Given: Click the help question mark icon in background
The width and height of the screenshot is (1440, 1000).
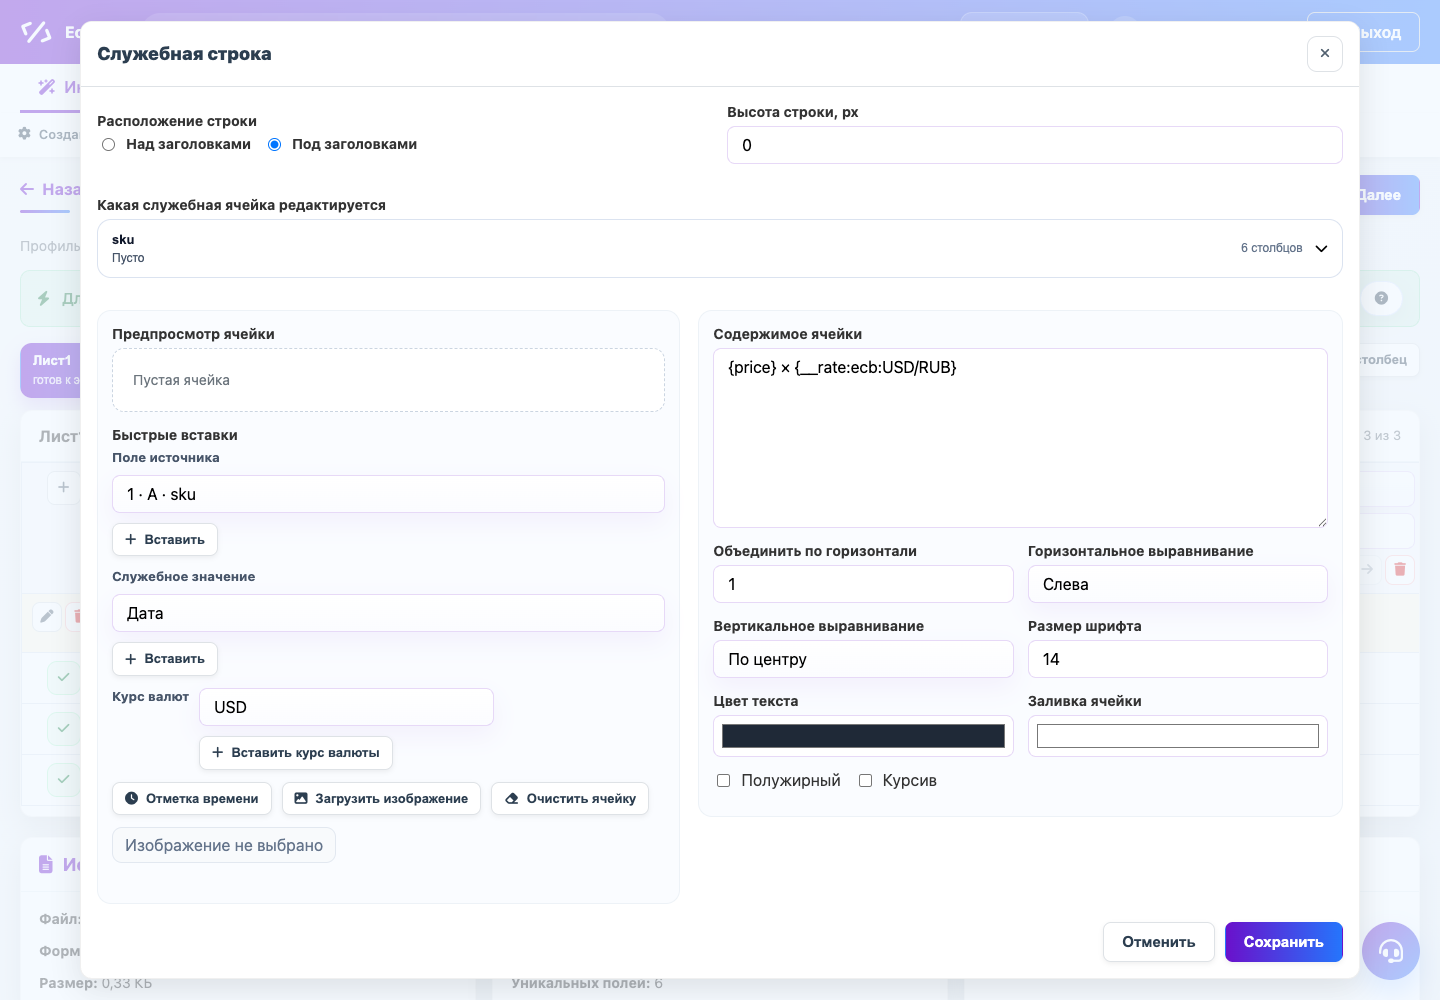Looking at the screenshot, I should tap(1381, 298).
